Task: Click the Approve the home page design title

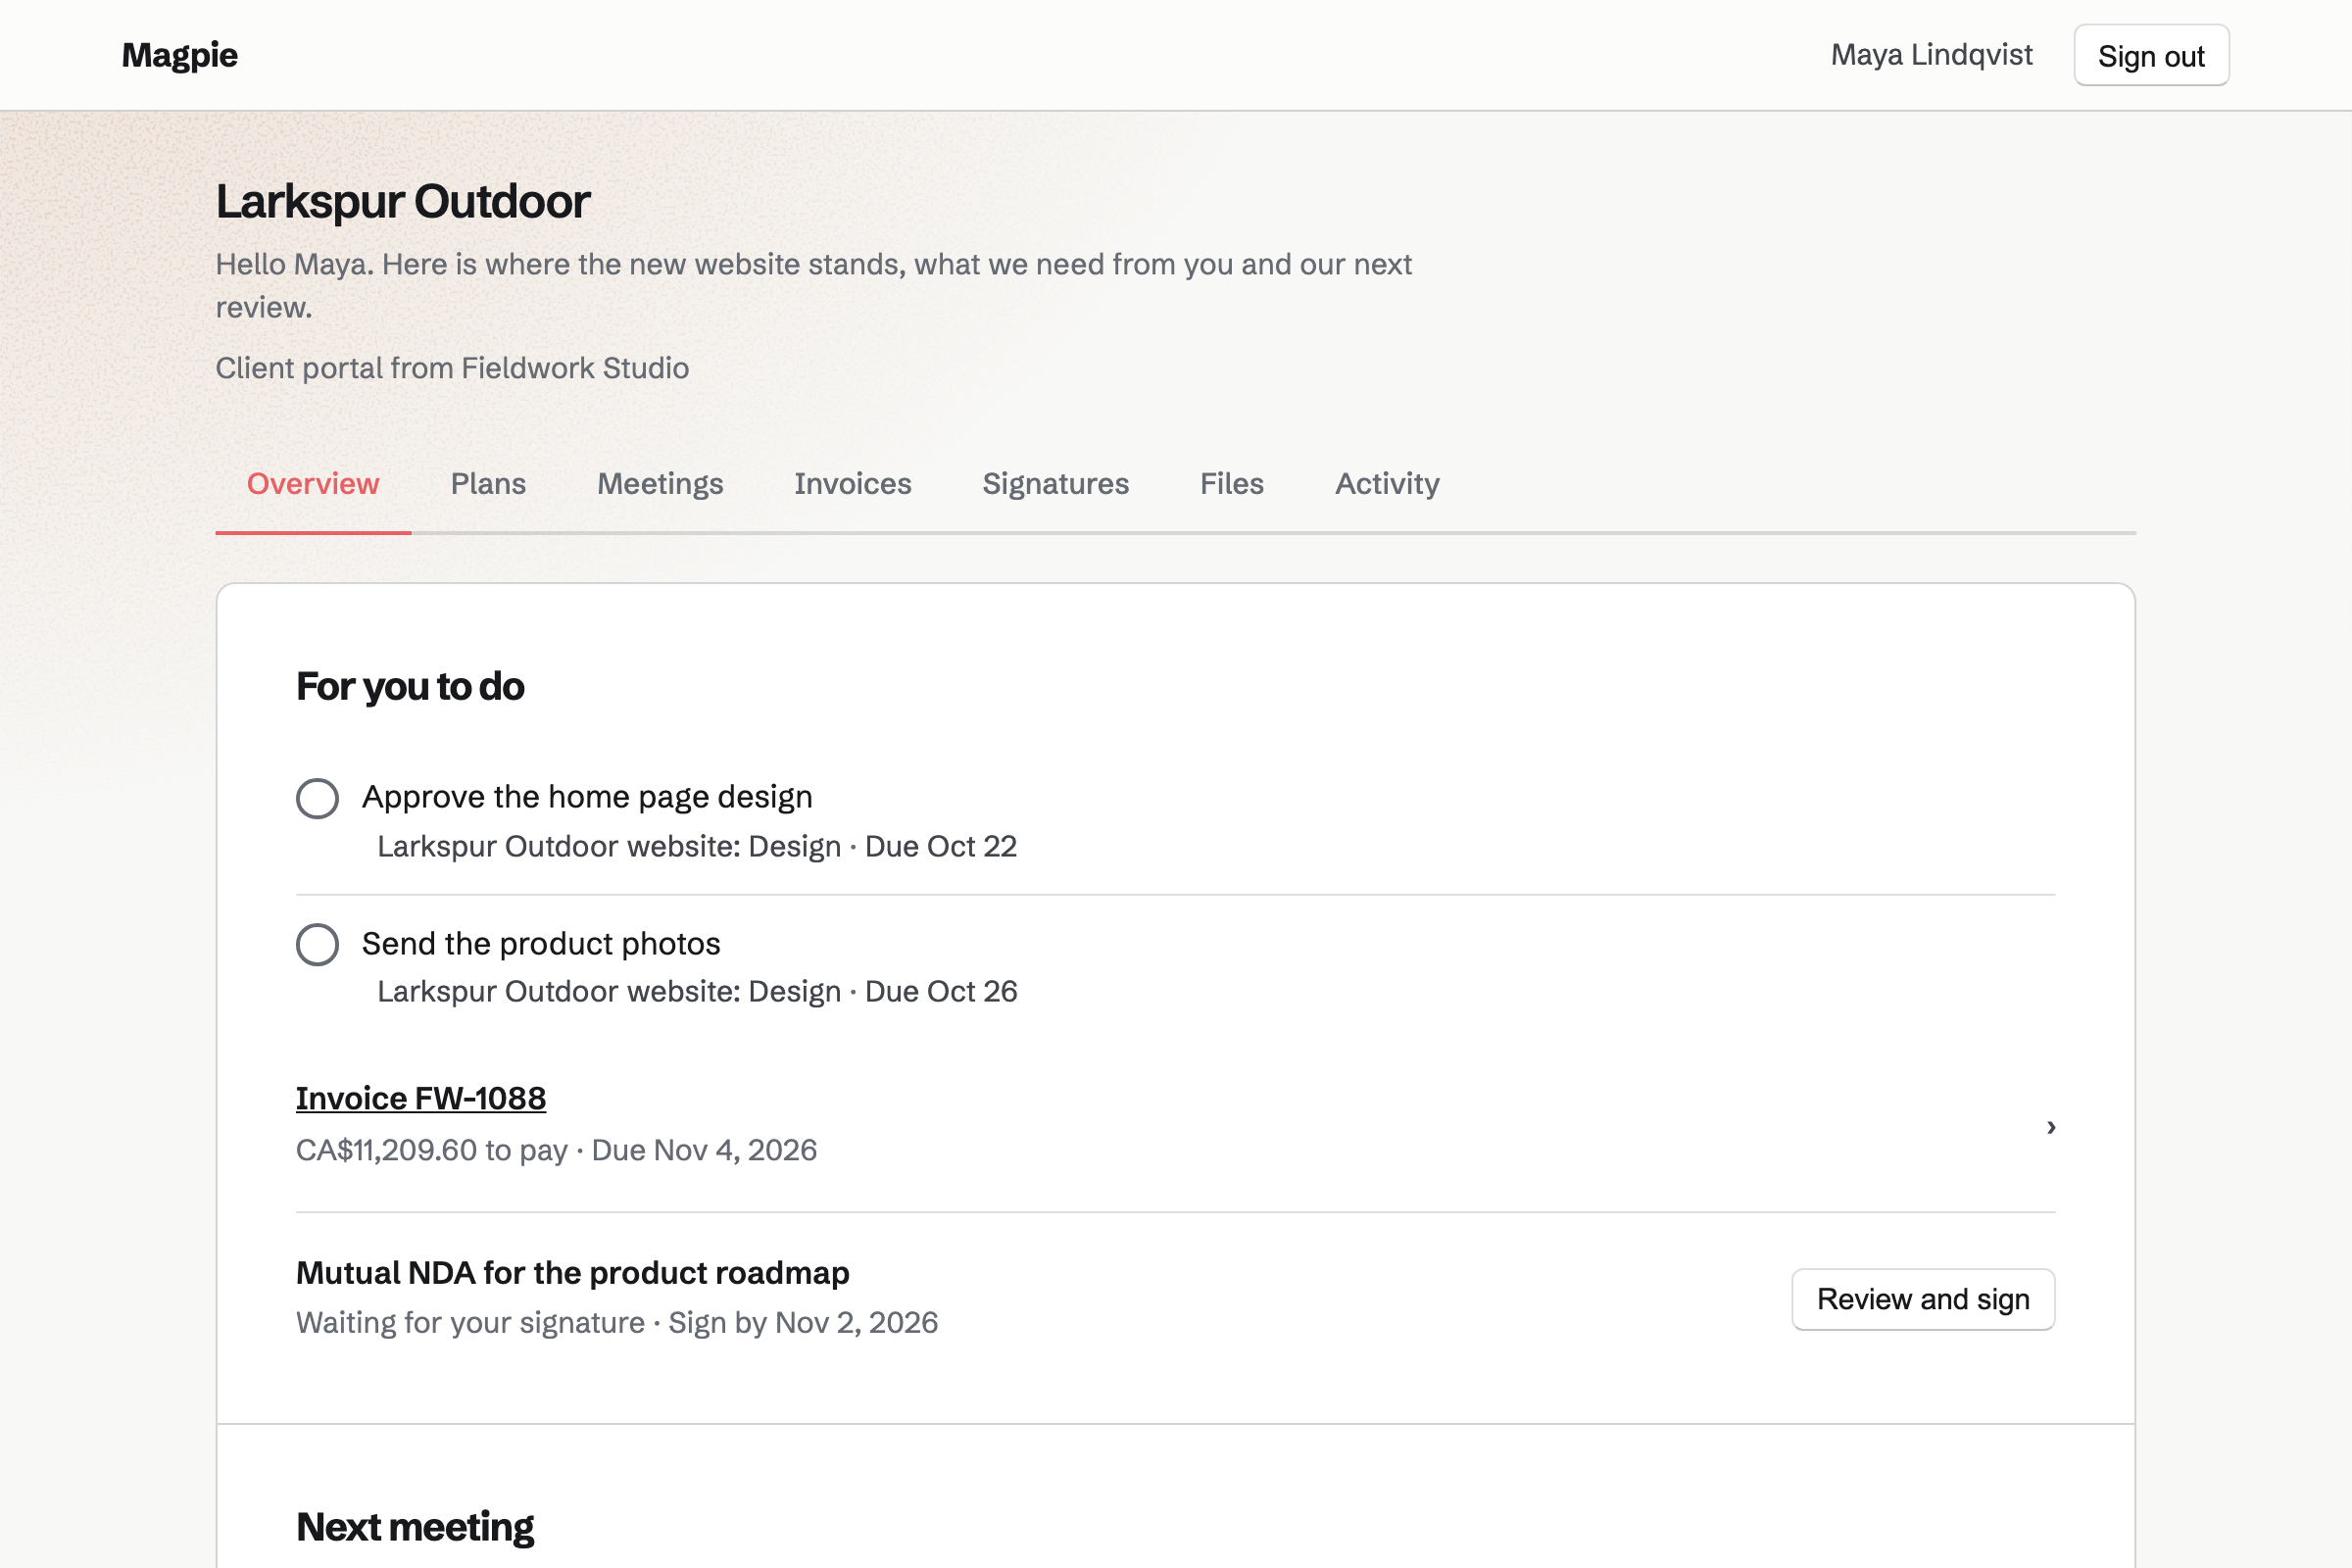Action: [x=587, y=797]
